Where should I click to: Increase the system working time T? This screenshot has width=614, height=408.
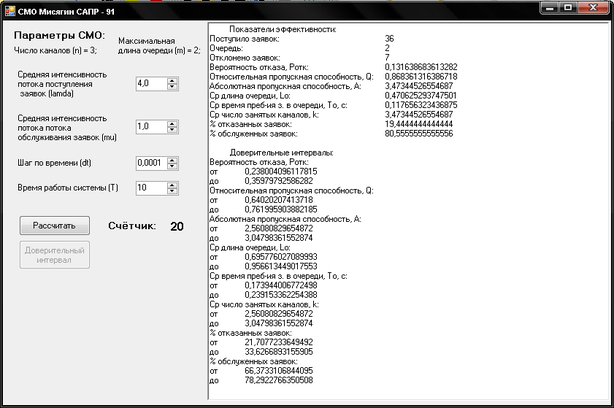(172, 185)
